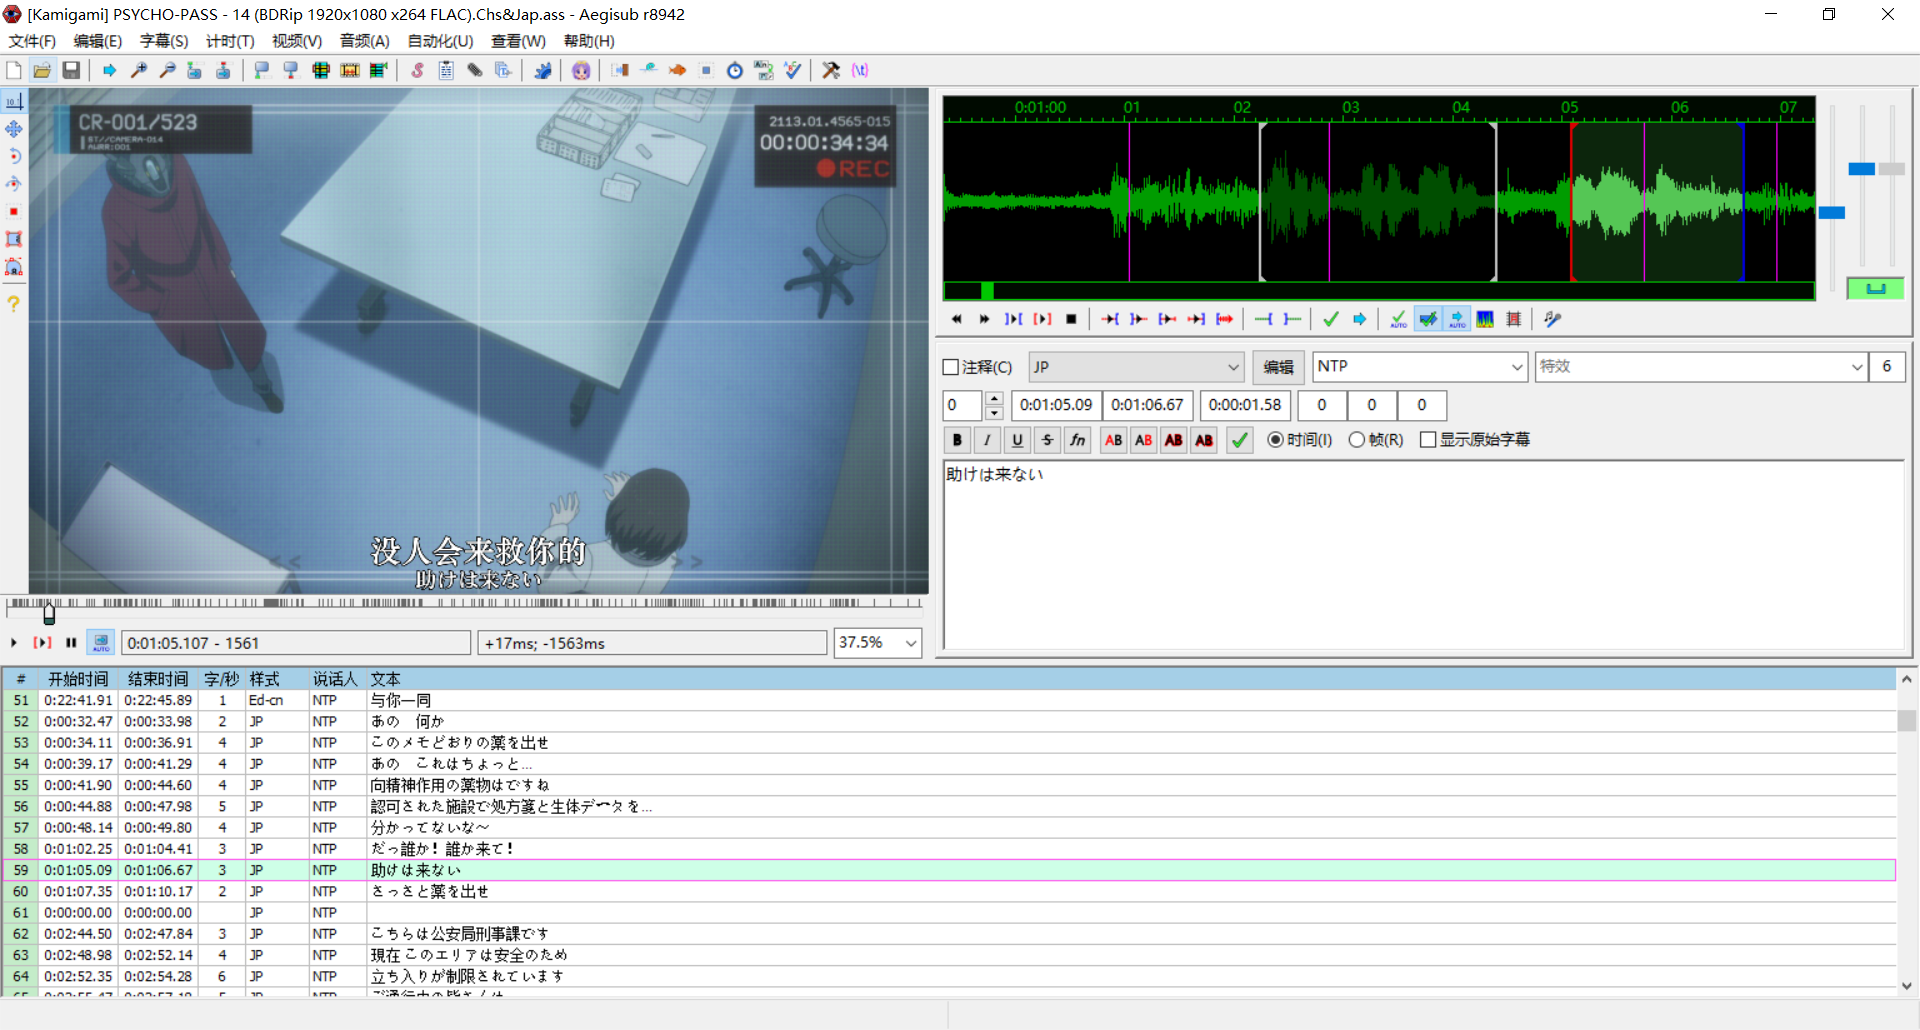Open the 特效 effect dropdown
This screenshot has height=1030, width=1920.
[x=1701, y=367]
